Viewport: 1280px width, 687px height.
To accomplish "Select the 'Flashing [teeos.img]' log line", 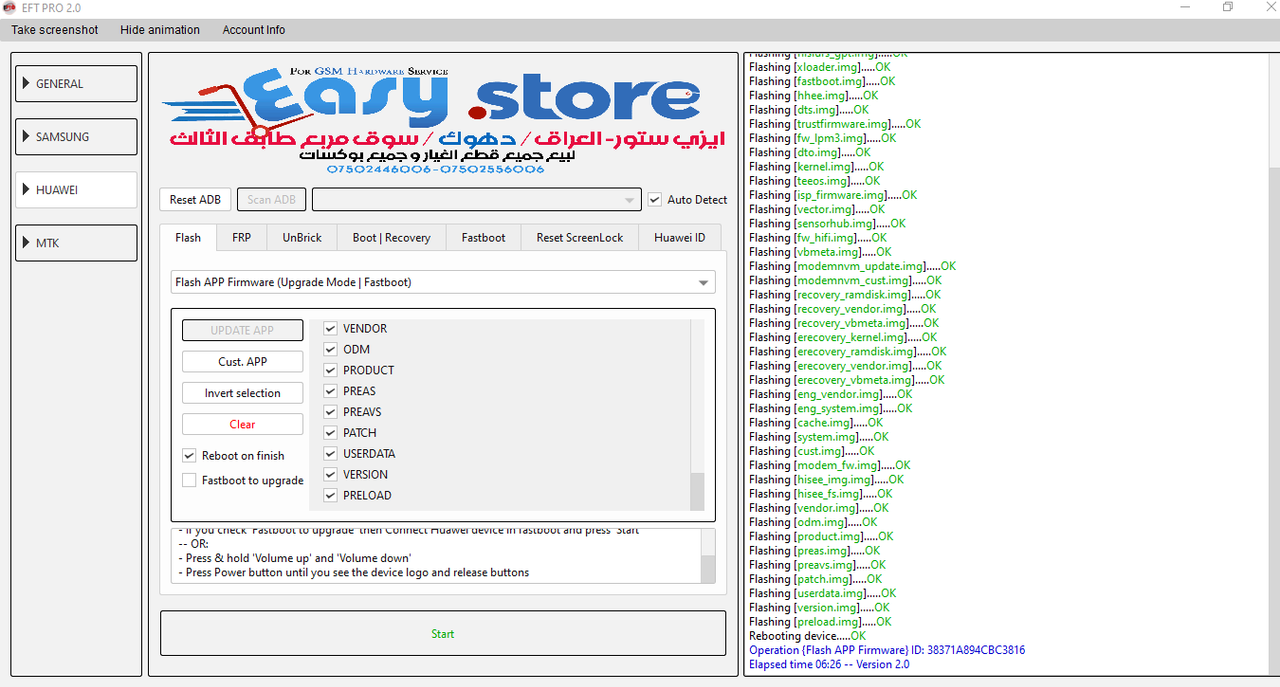I will tap(814, 181).
